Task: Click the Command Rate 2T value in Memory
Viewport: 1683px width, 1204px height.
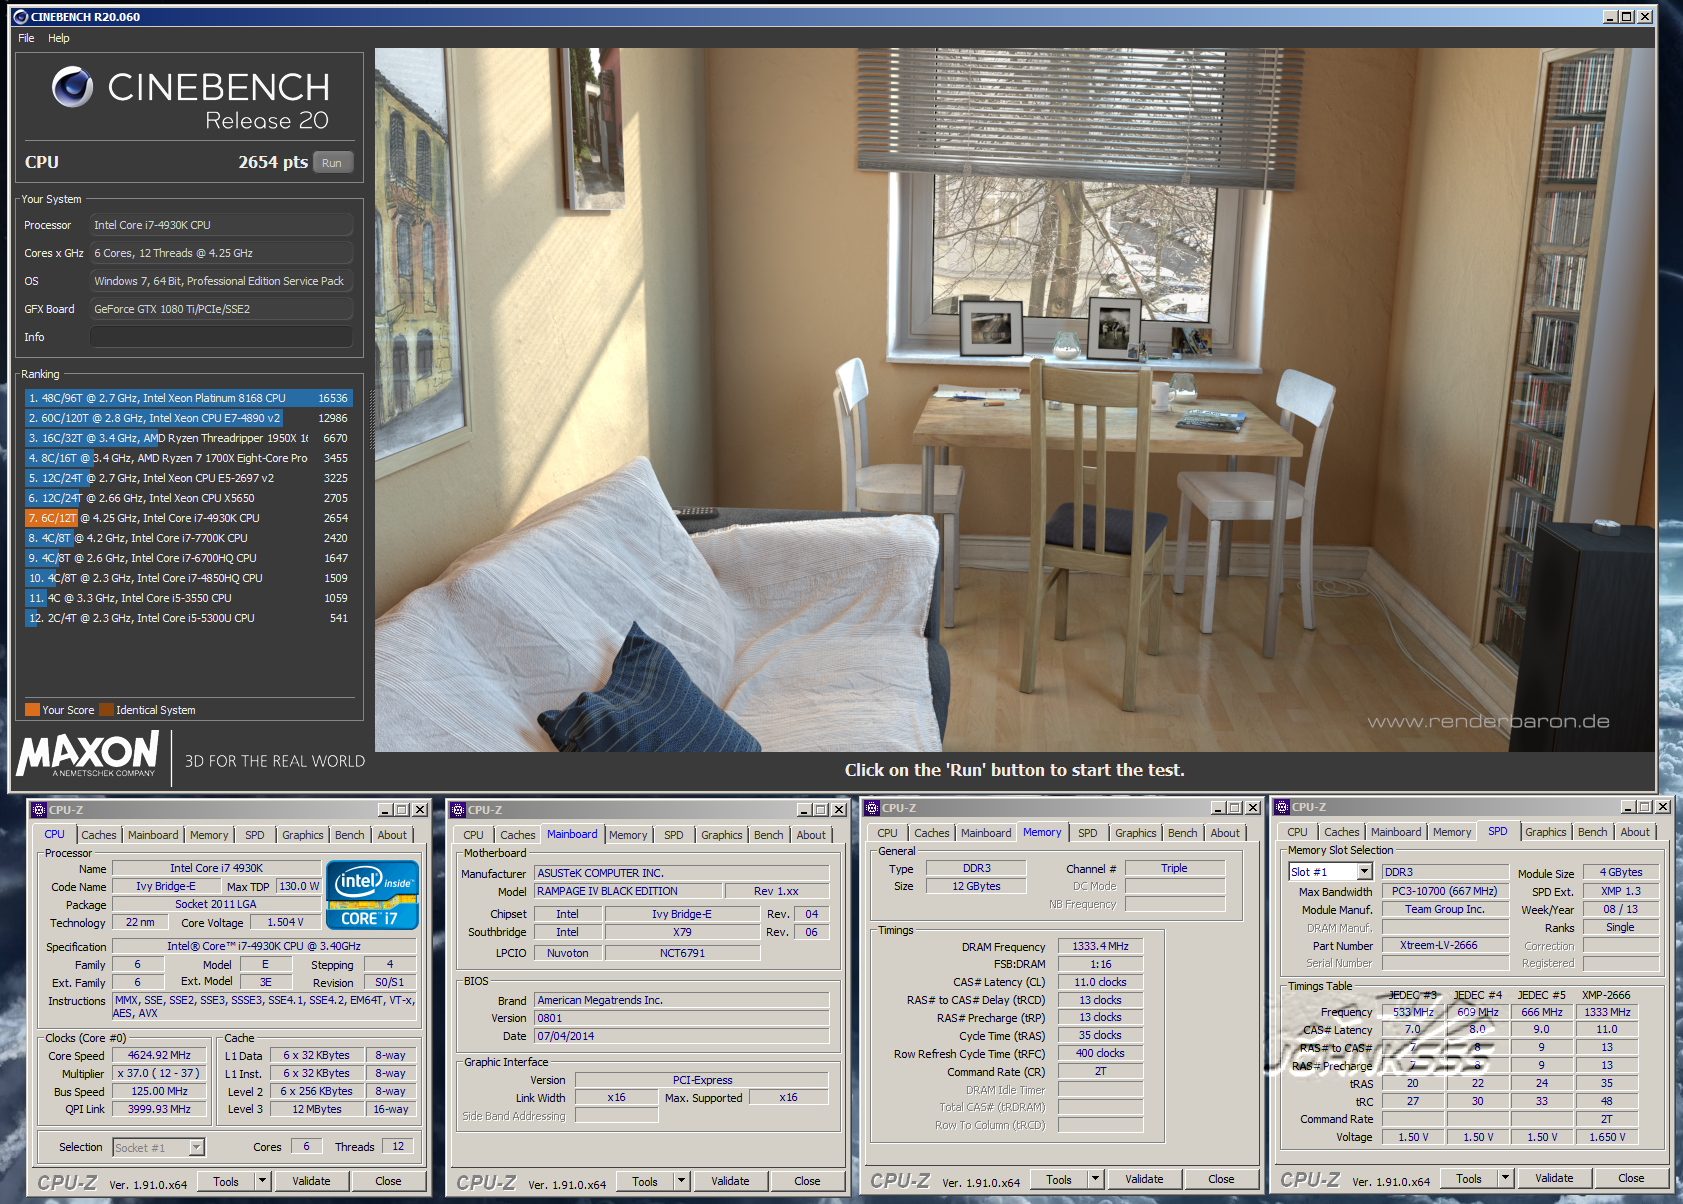Action: pos(1100,1071)
